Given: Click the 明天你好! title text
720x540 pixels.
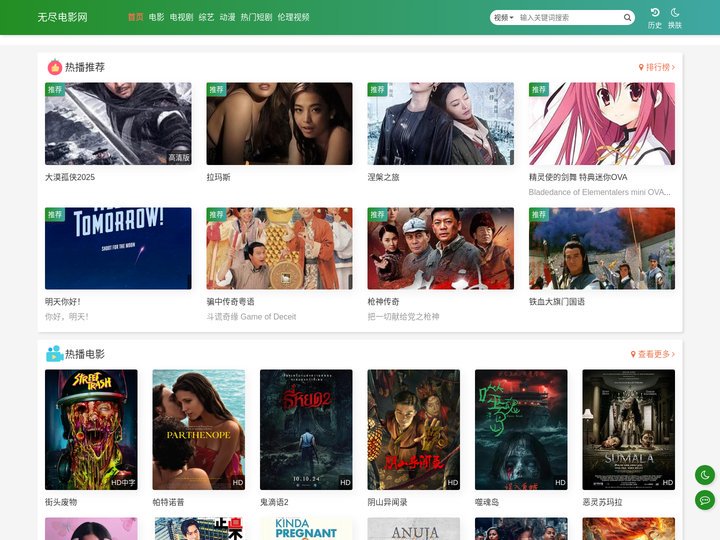Looking at the screenshot, I should tap(63, 302).
